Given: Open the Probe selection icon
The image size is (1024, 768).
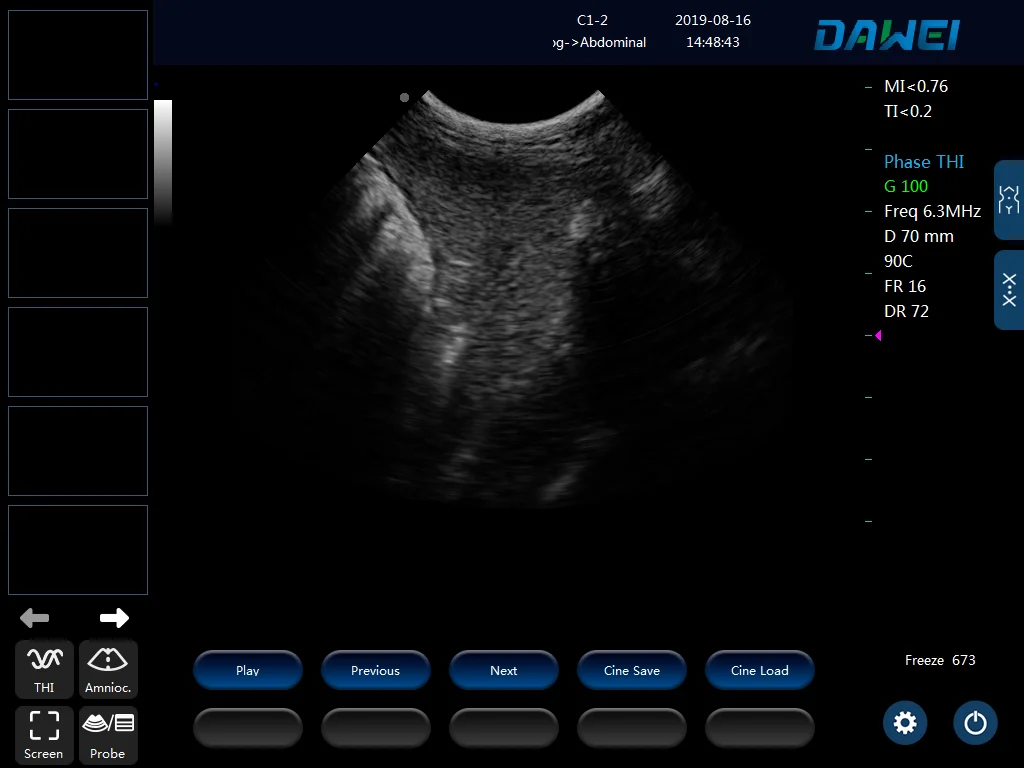Looking at the screenshot, I should [107, 735].
